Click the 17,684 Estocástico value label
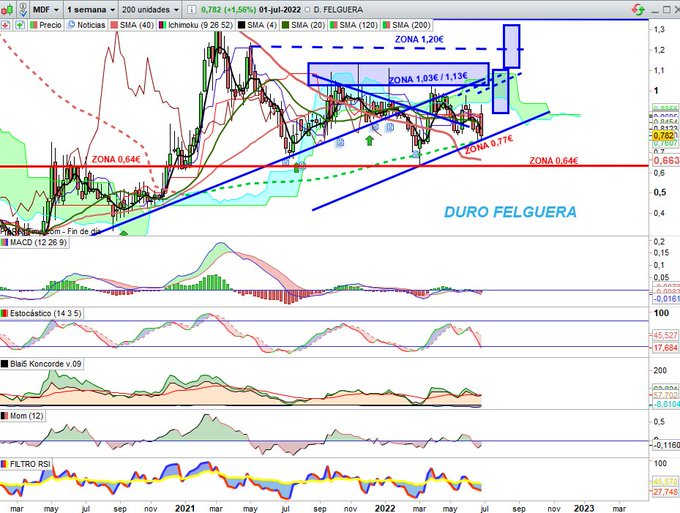Viewport: 680px width, 513px height. tap(664, 348)
